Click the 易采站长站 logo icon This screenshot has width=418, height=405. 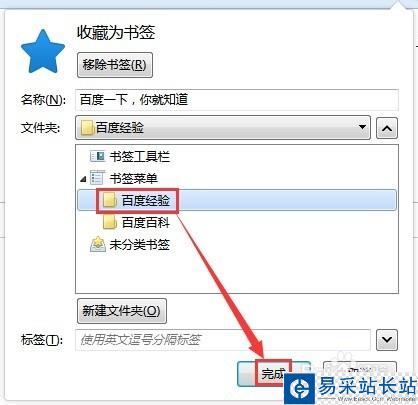(299, 388)
